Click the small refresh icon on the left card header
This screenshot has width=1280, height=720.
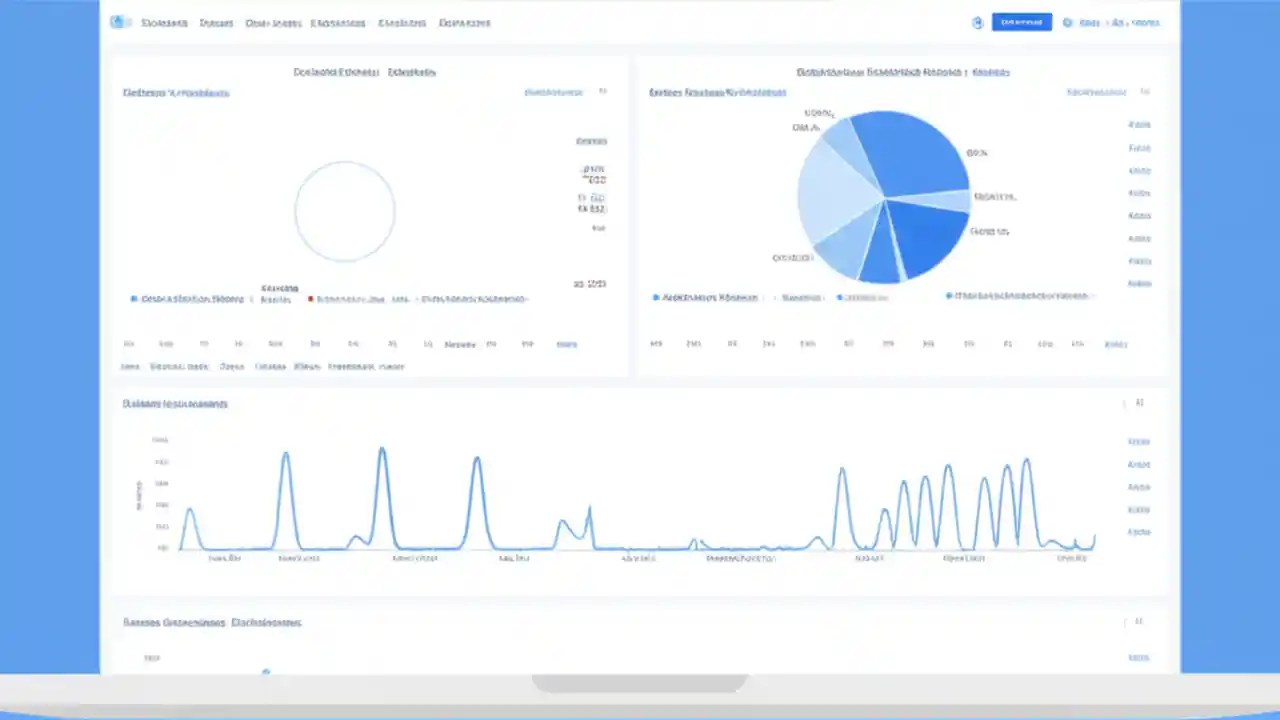coord(603,91)
